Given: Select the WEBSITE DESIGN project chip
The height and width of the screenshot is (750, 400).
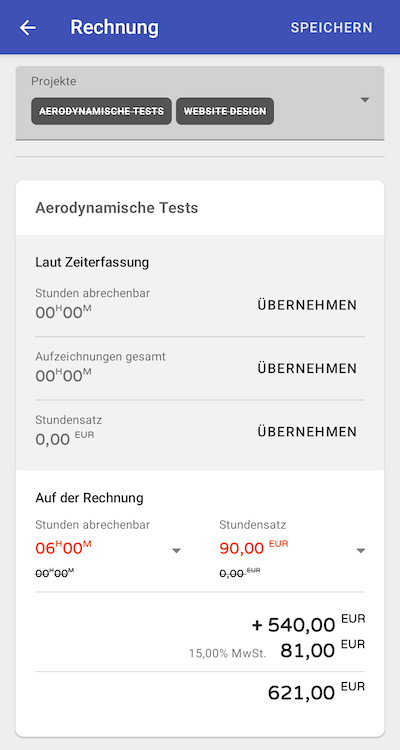Looking at the screenshot, I should click(x=225, y=111).
